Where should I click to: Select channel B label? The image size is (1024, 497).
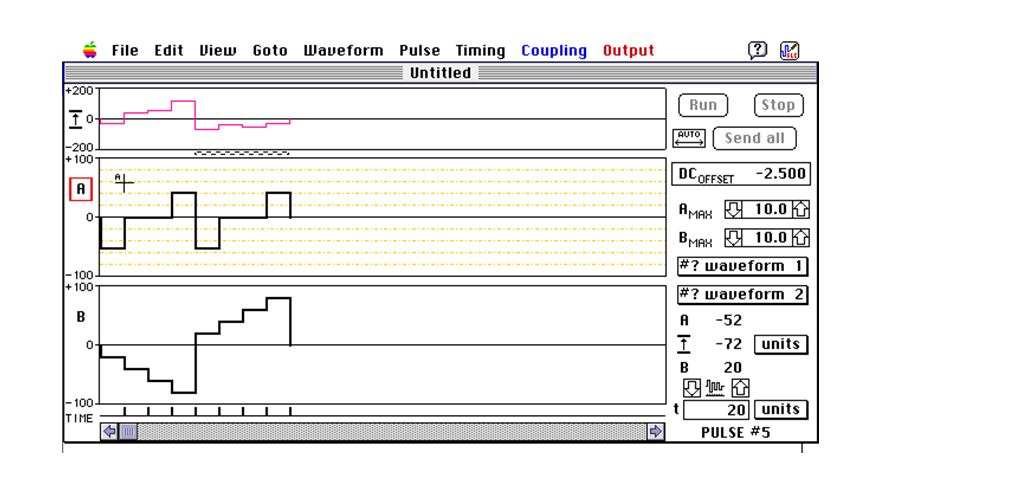pyautogui.click(x=81, y=317)
